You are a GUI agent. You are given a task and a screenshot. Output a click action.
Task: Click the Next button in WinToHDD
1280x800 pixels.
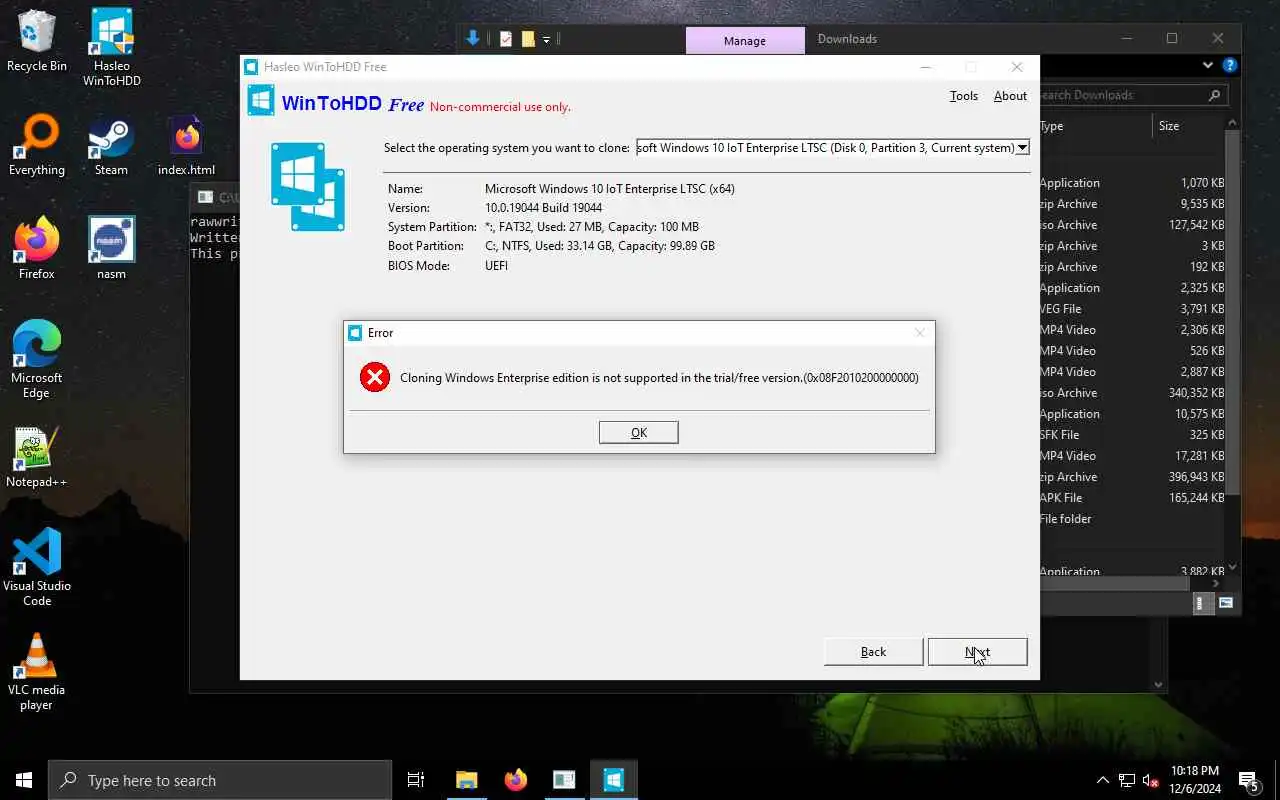pos(977,652)
